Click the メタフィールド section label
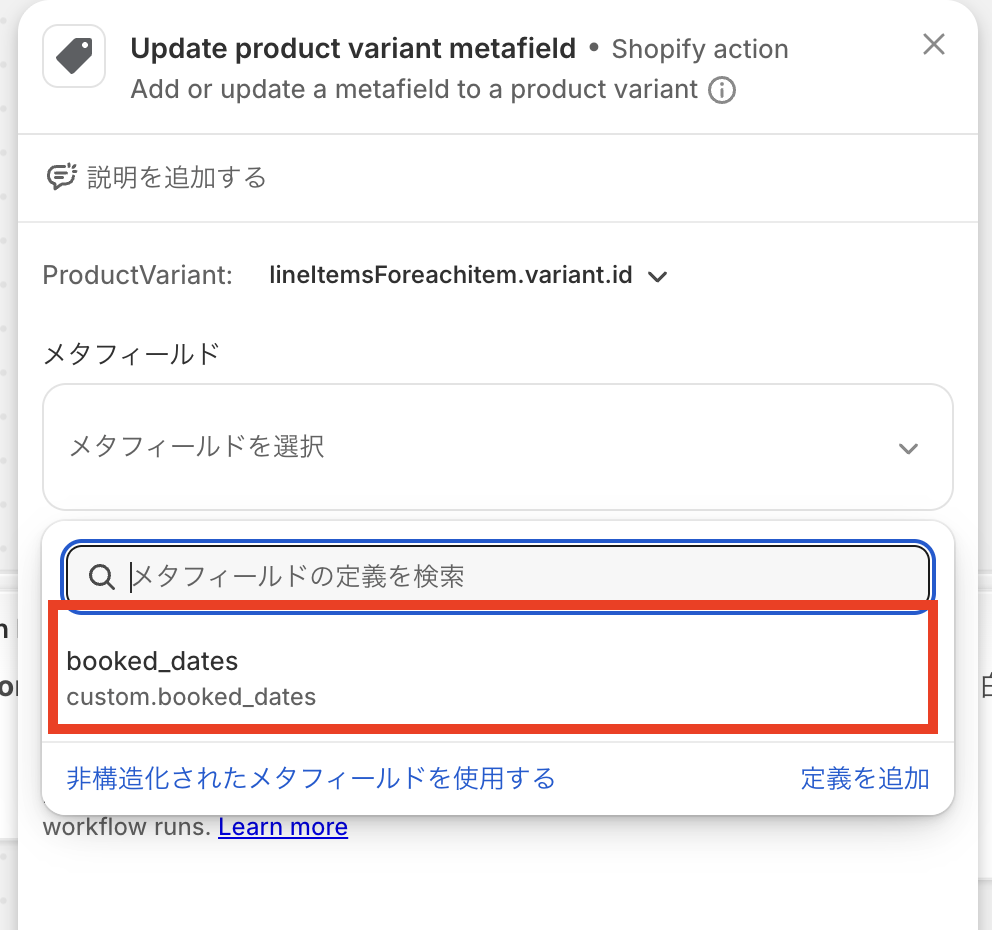The image size is (992, 930). 131,353
